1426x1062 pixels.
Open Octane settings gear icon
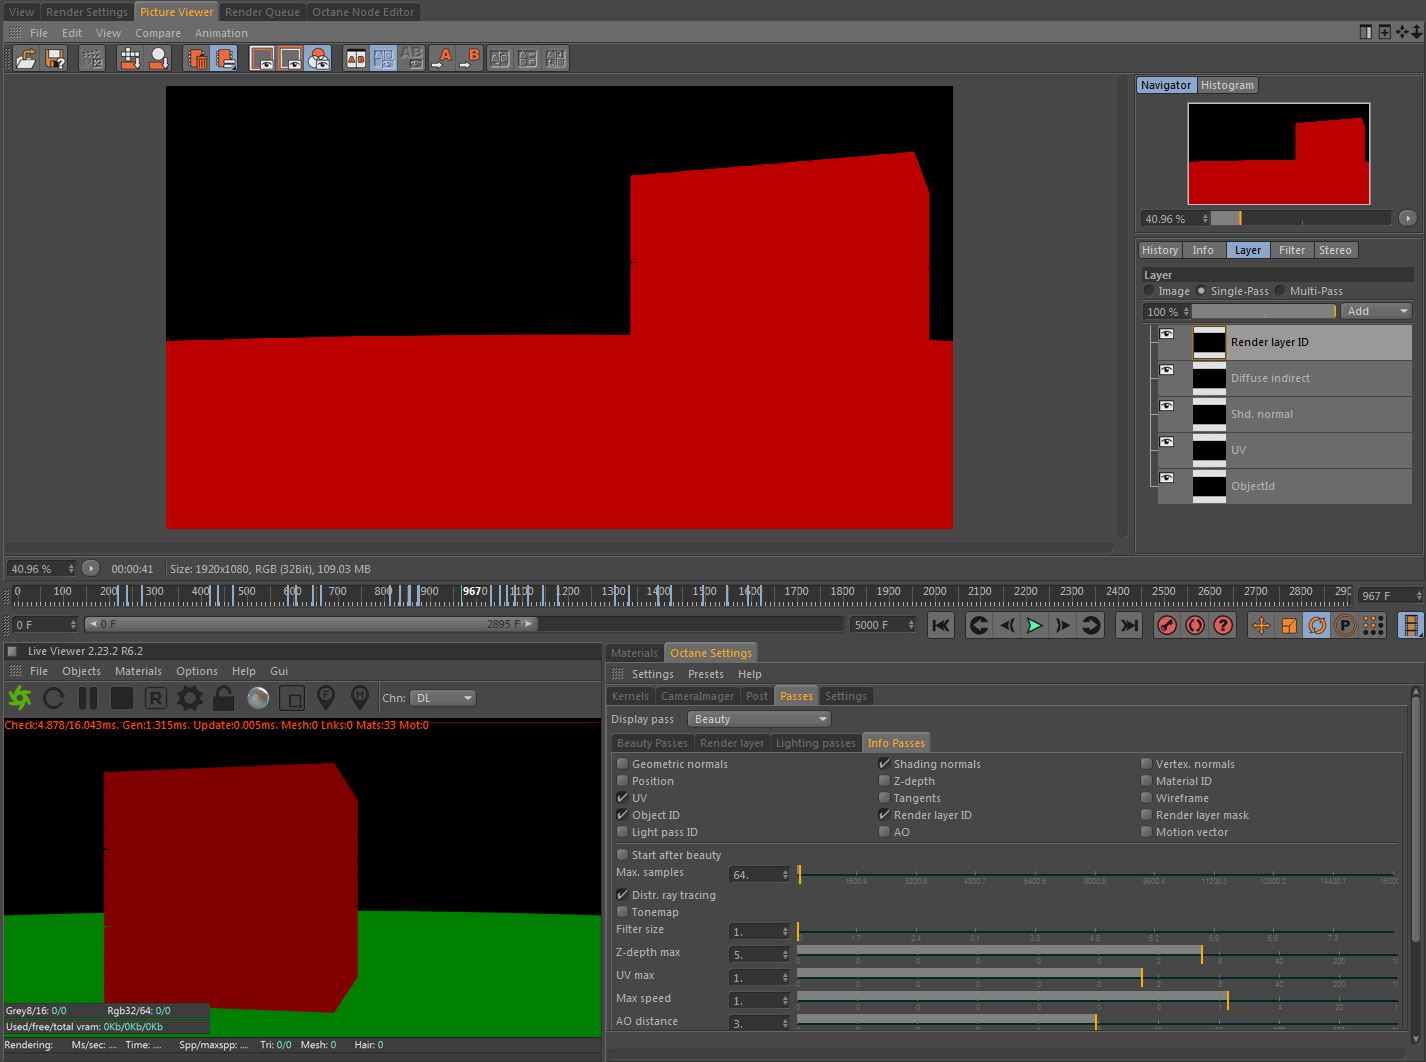189,698
